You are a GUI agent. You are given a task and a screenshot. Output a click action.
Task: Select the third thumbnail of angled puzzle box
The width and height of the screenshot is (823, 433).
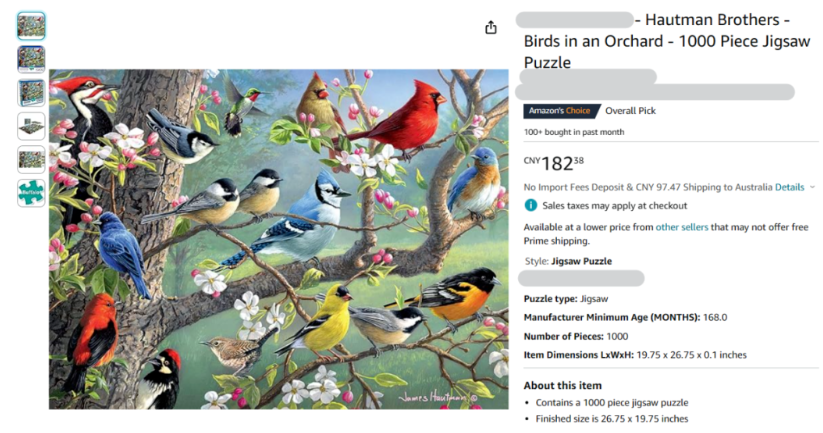click(x=31, y=92)
